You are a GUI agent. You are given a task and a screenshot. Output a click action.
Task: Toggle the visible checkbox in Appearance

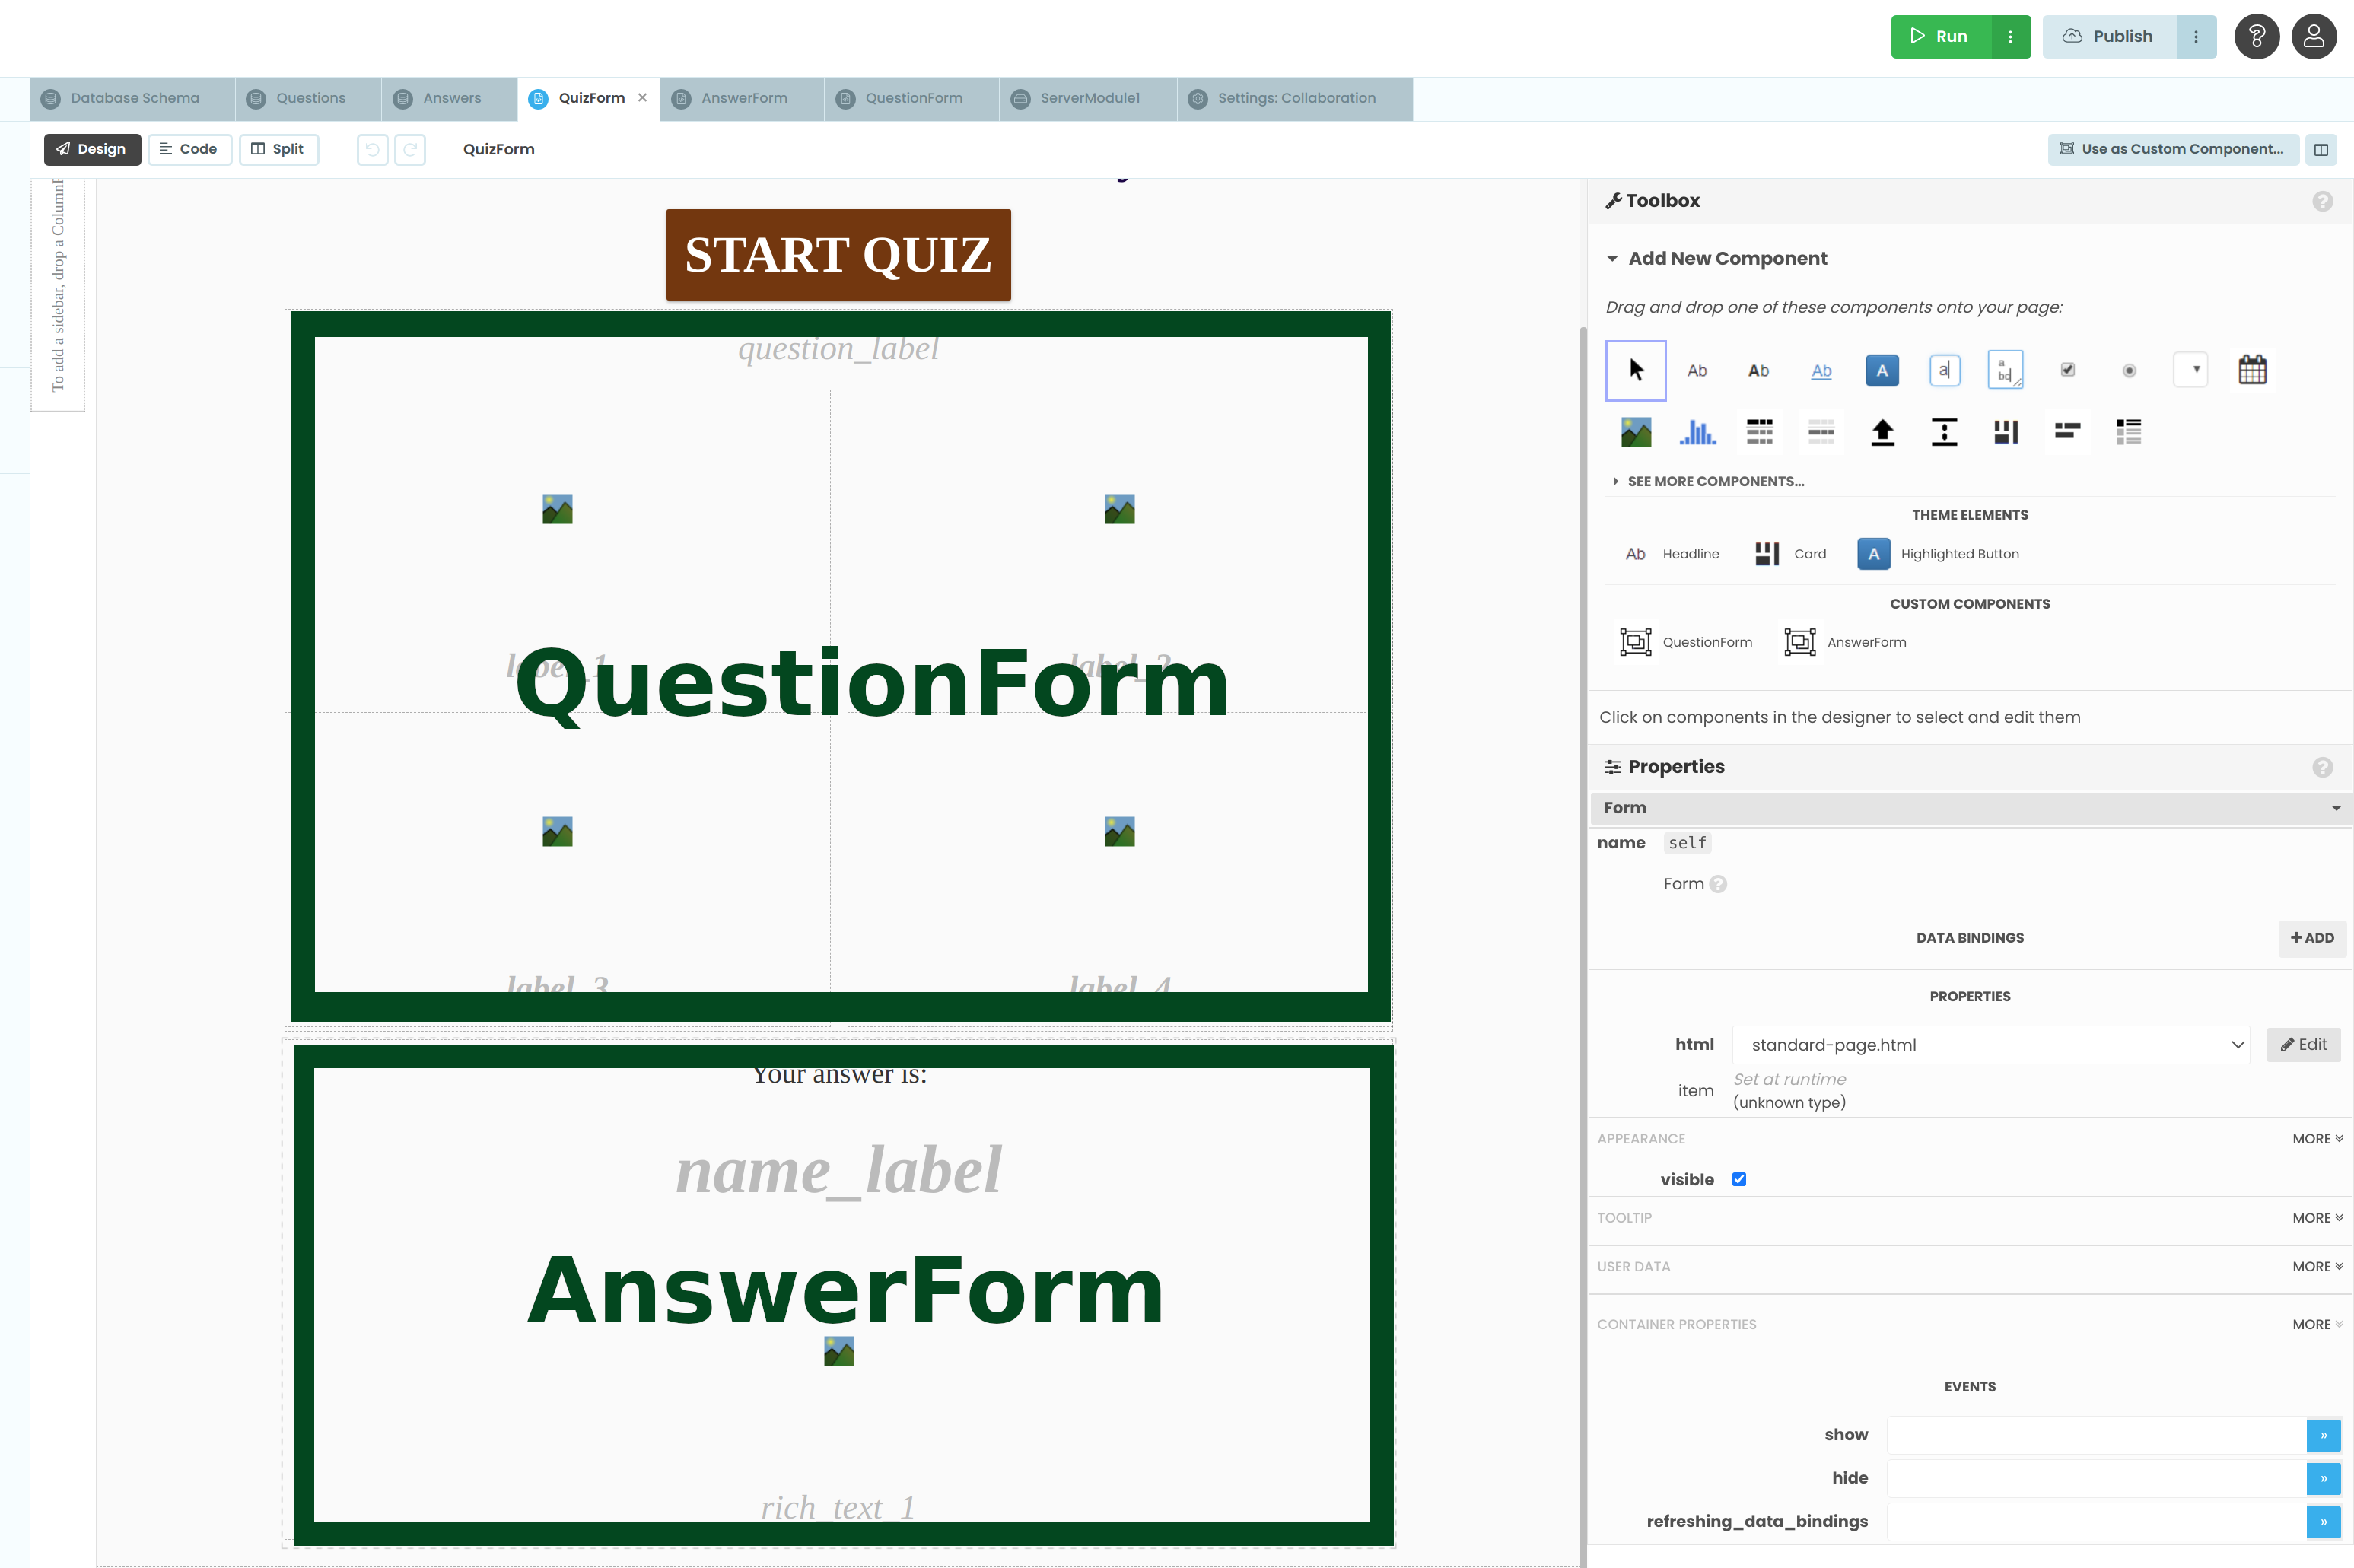1740,1179
